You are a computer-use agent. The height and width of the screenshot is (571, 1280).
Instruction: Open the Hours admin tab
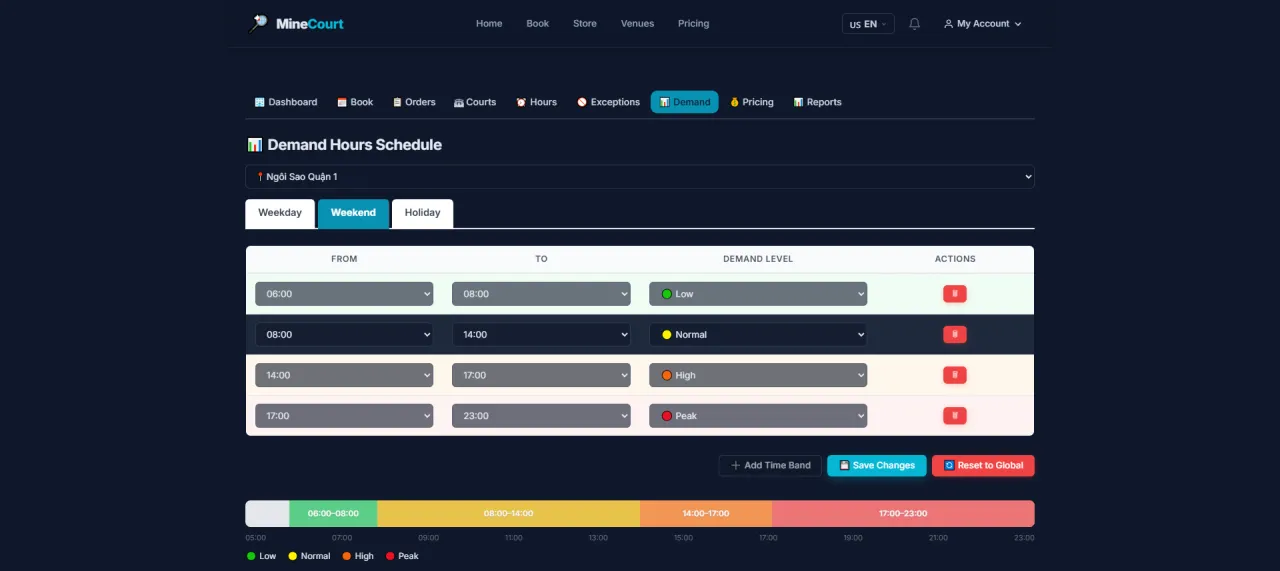(x=536, y=102)
